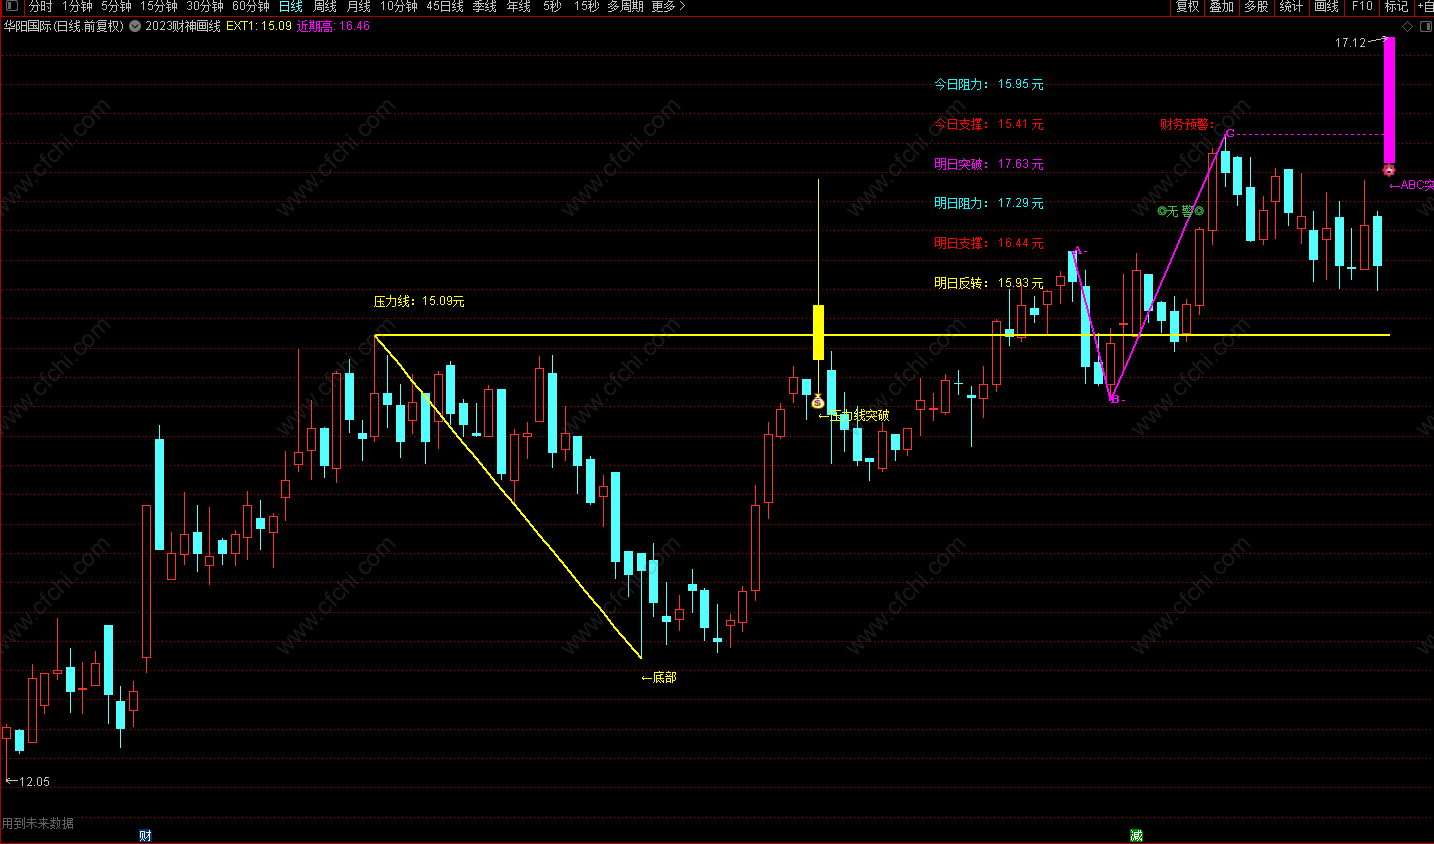Select the 月线 monthly period tab
The height and width of the screenshot is (844, 1434).
[359, 6]
